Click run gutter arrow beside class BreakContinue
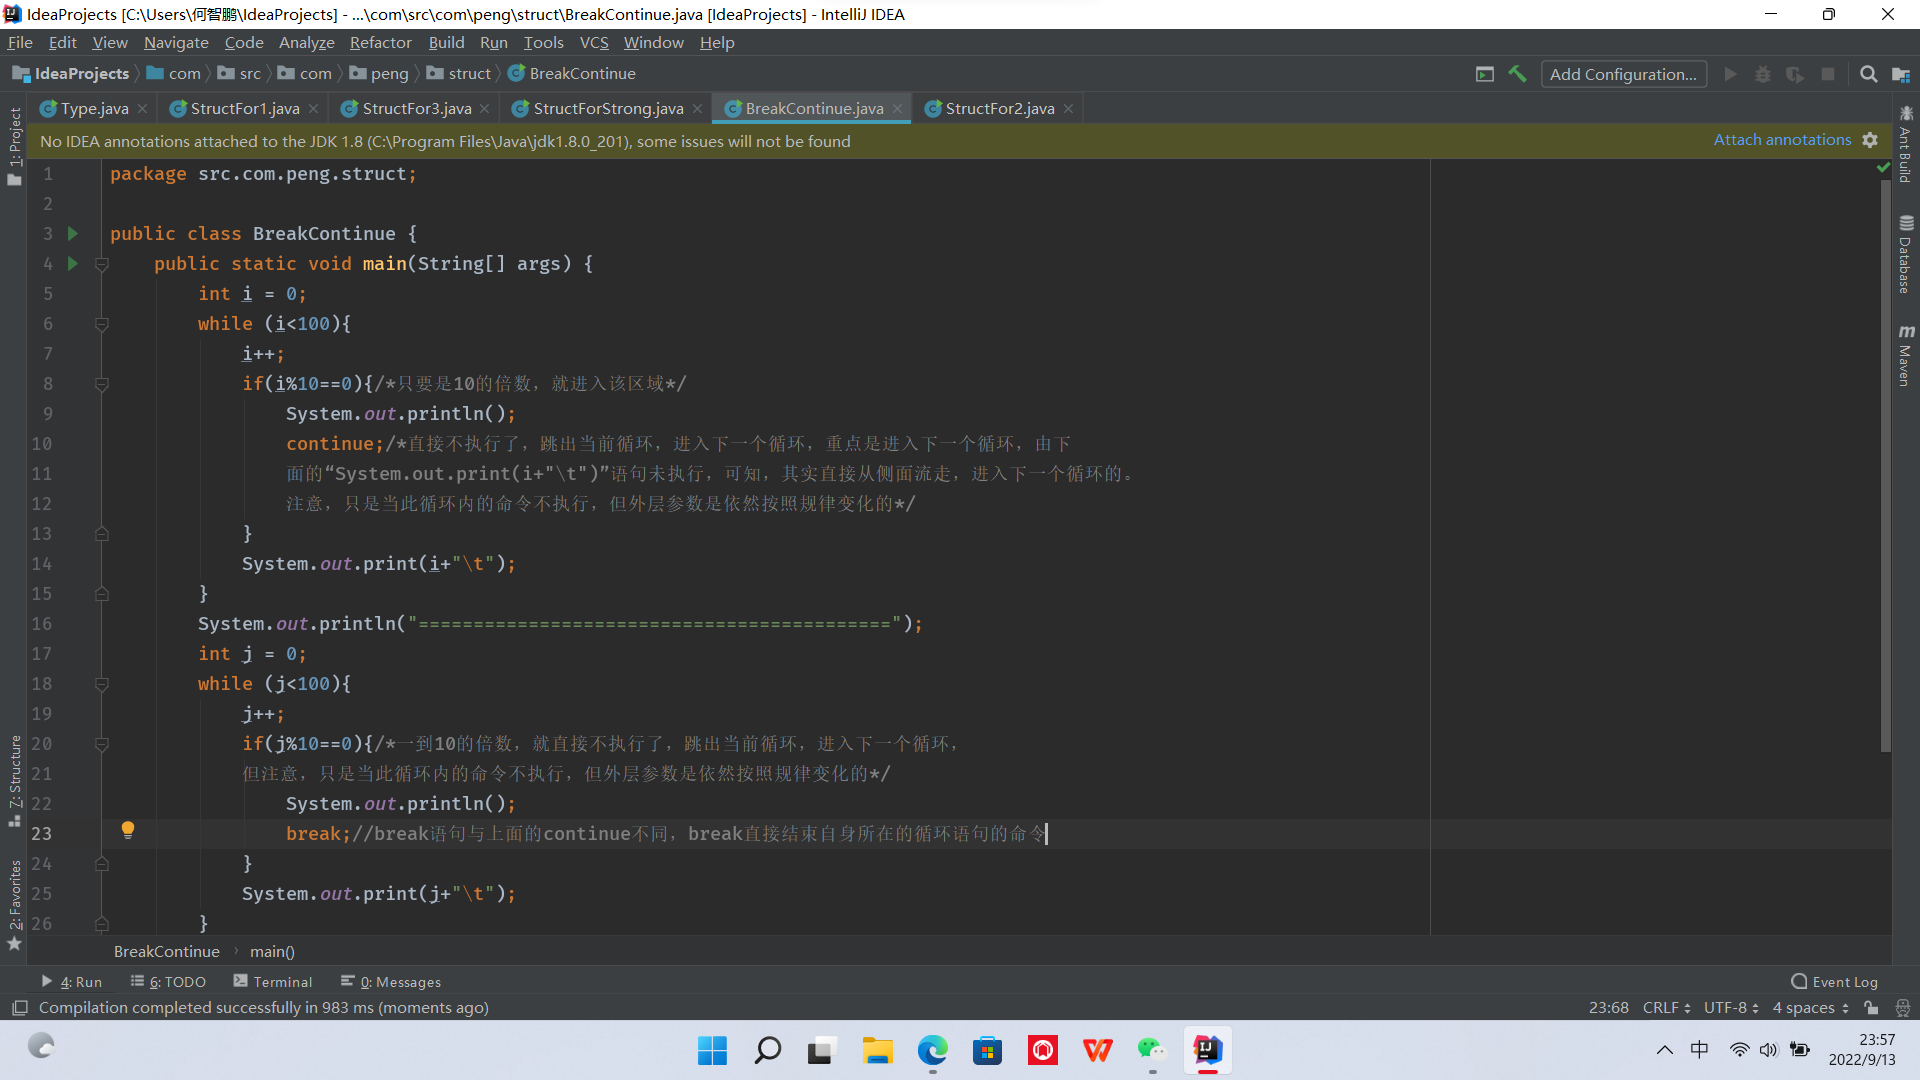Screen dimensions: 1920x1080 73,233
